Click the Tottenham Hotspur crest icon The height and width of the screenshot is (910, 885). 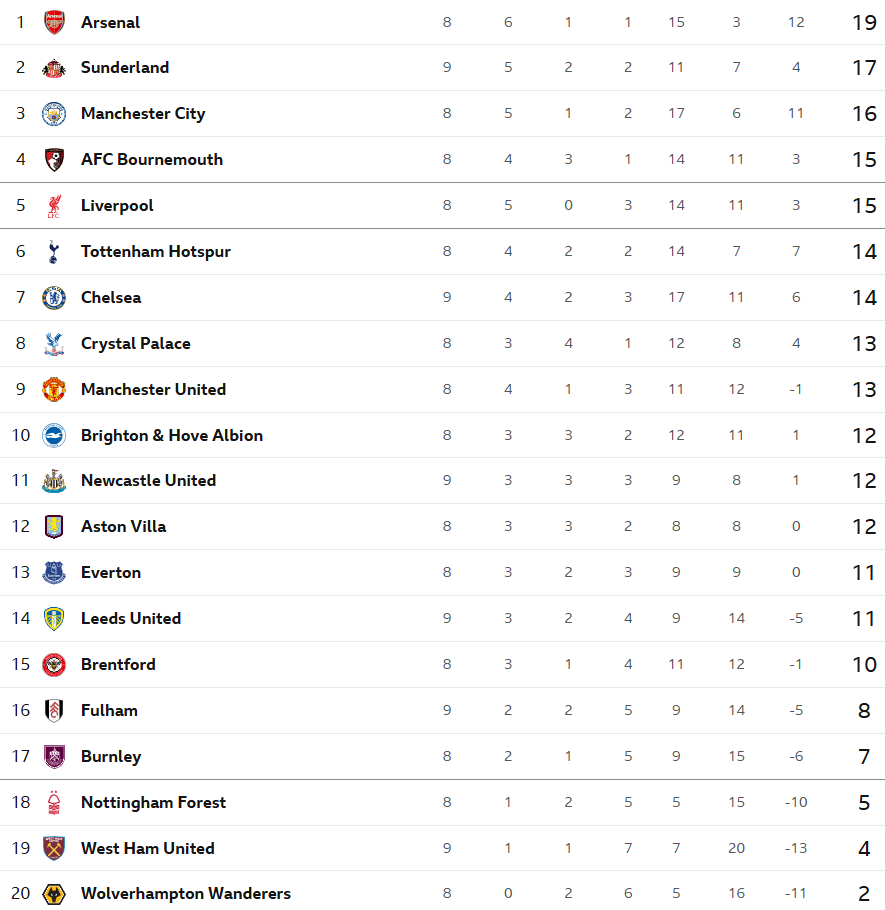pyautogui.click(x=54, y=252)
